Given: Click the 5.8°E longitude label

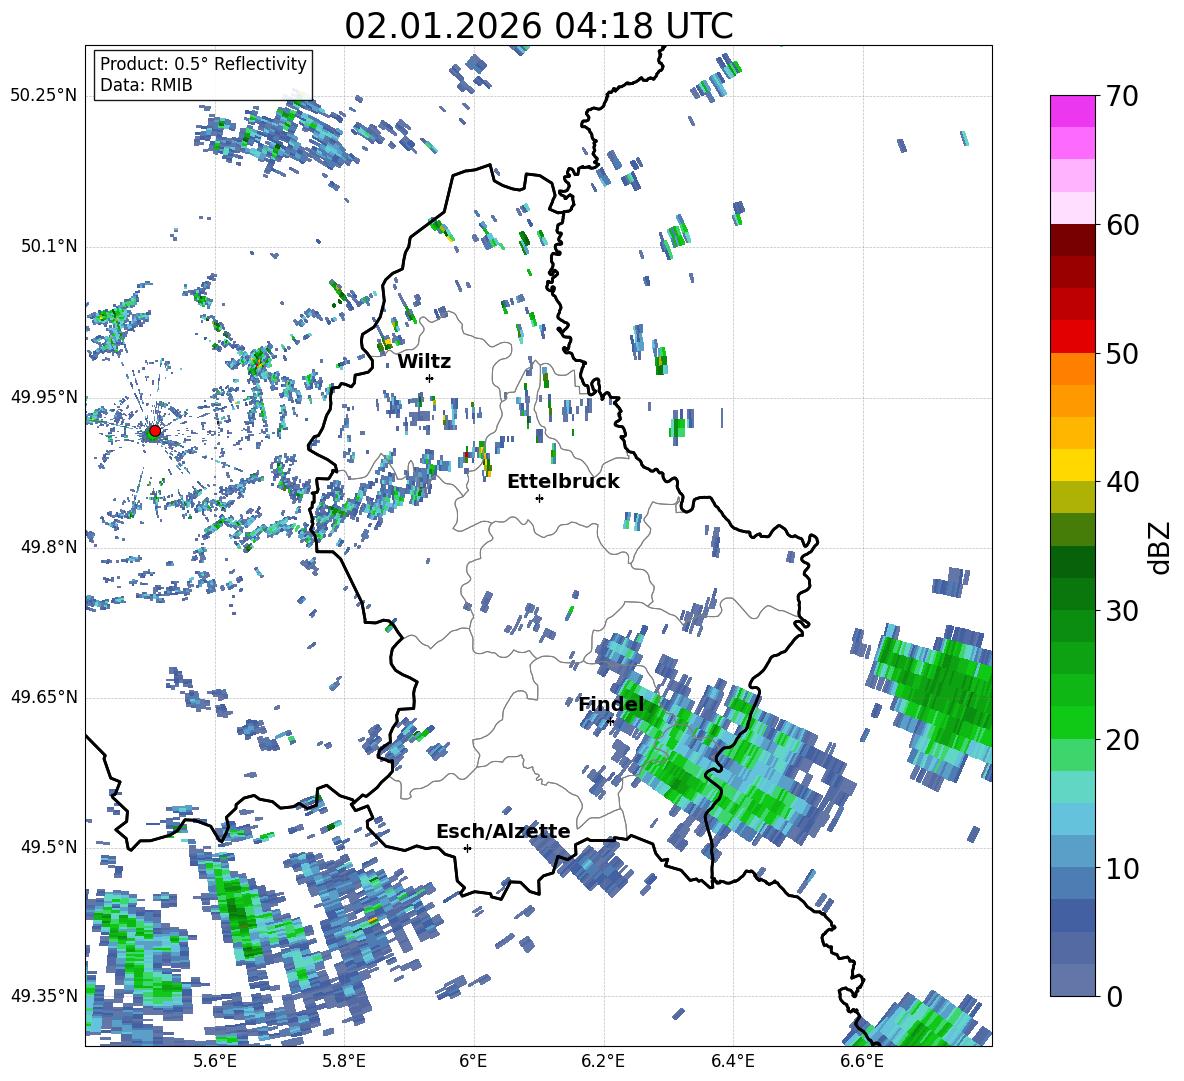Looking at the screenshot, I should (x=344, y=1061).
